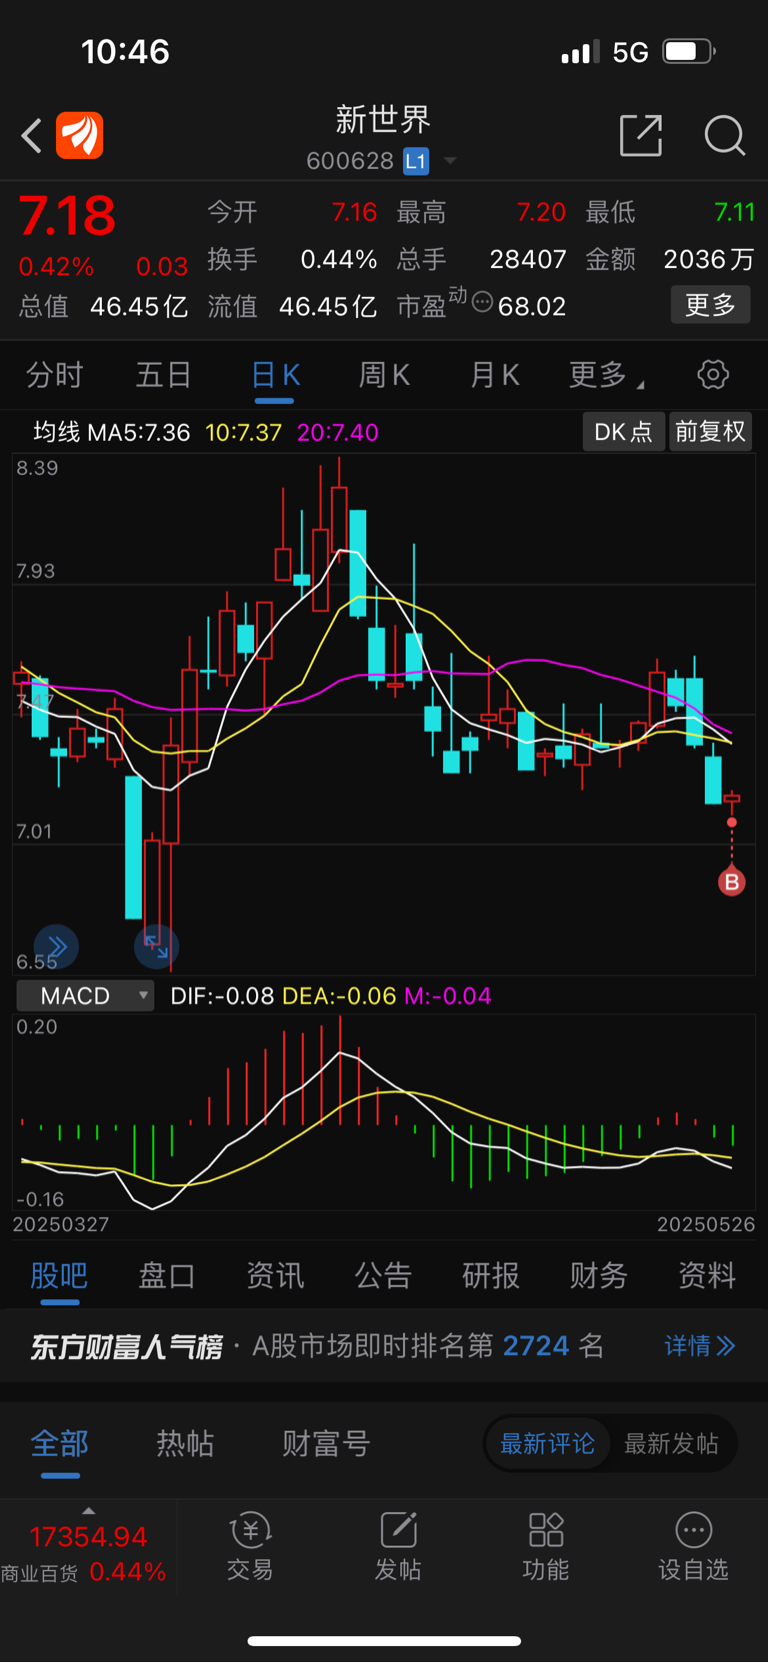The height and width of the screenshot is (1663, 768).
Task: Switch to 五日 five-day tab
Action: point(164,375)
